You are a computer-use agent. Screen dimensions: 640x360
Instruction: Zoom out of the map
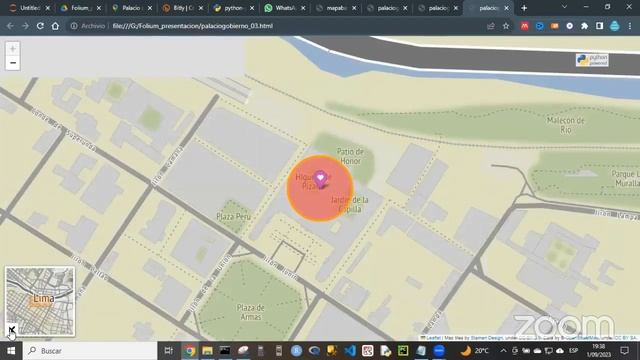(13, 63)
